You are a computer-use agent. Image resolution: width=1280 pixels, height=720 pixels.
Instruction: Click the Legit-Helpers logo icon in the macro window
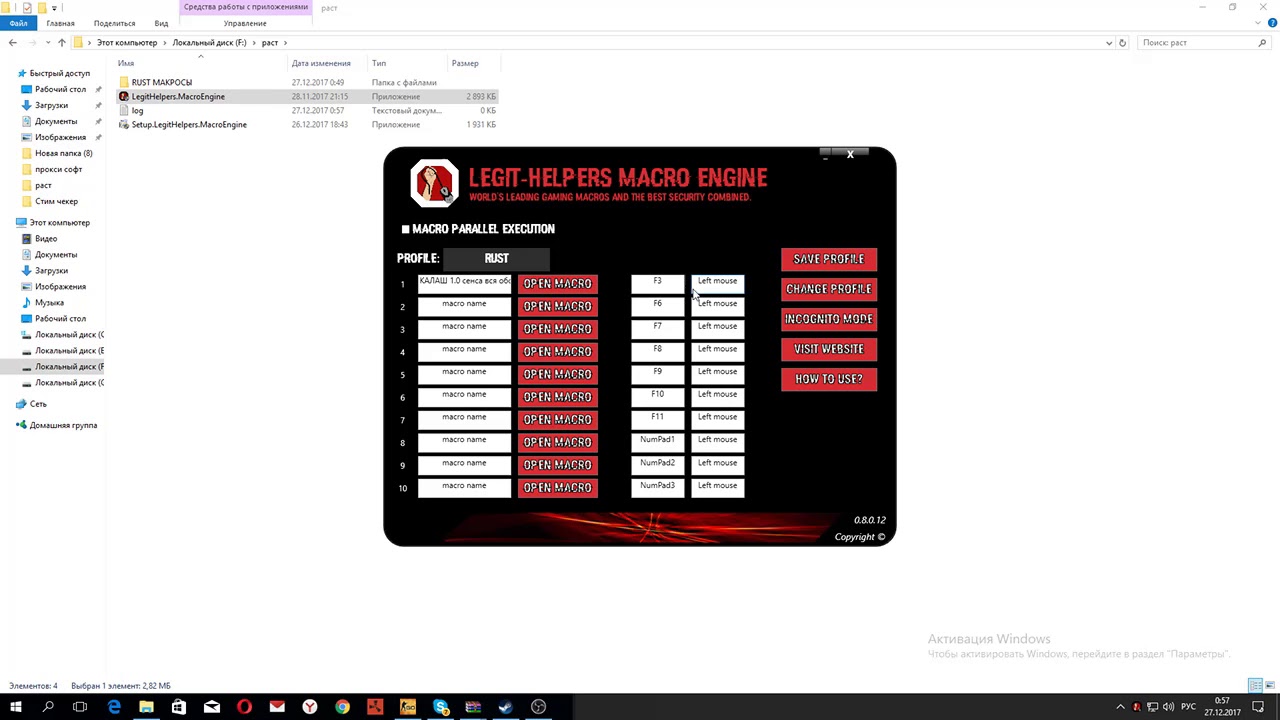[x=434, y=183]
